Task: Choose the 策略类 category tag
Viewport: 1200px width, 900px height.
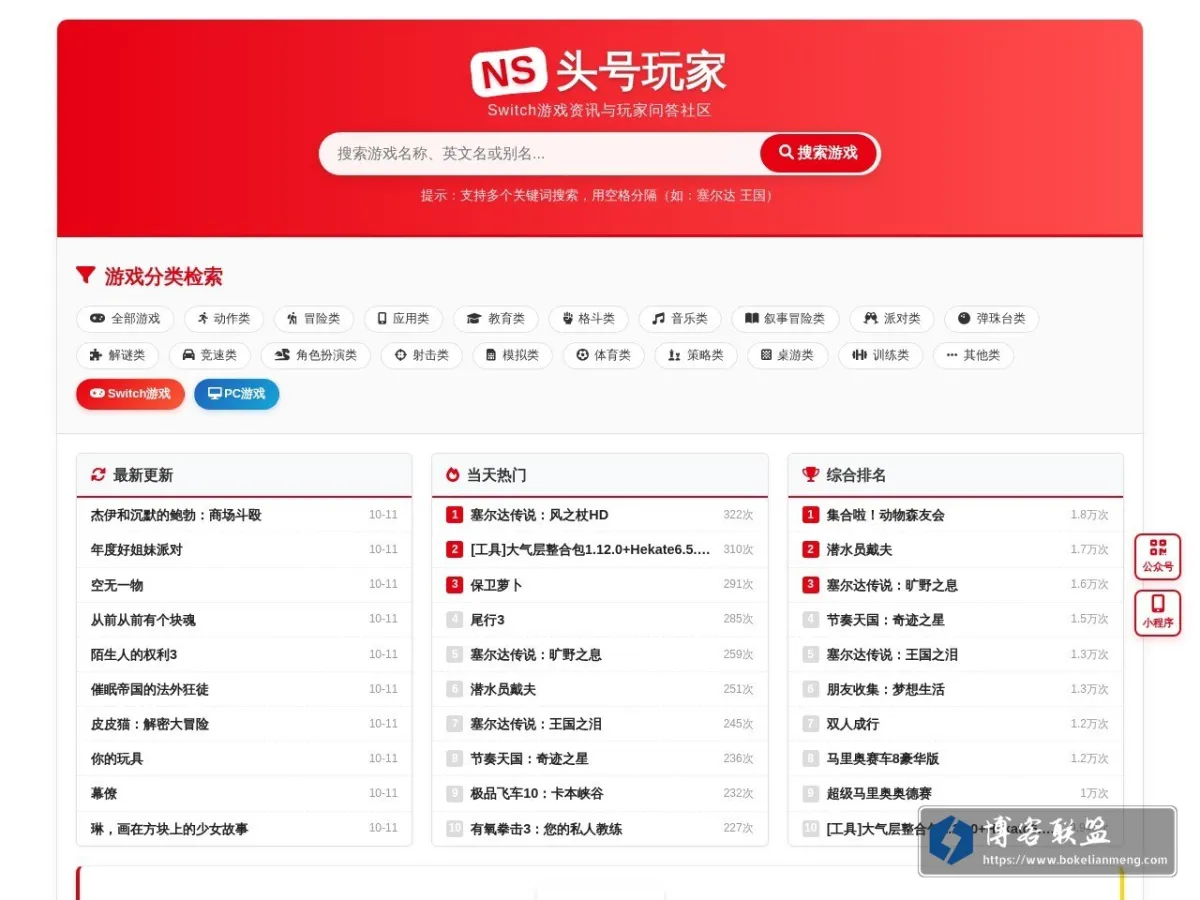Action: click(x=695, y=355)
